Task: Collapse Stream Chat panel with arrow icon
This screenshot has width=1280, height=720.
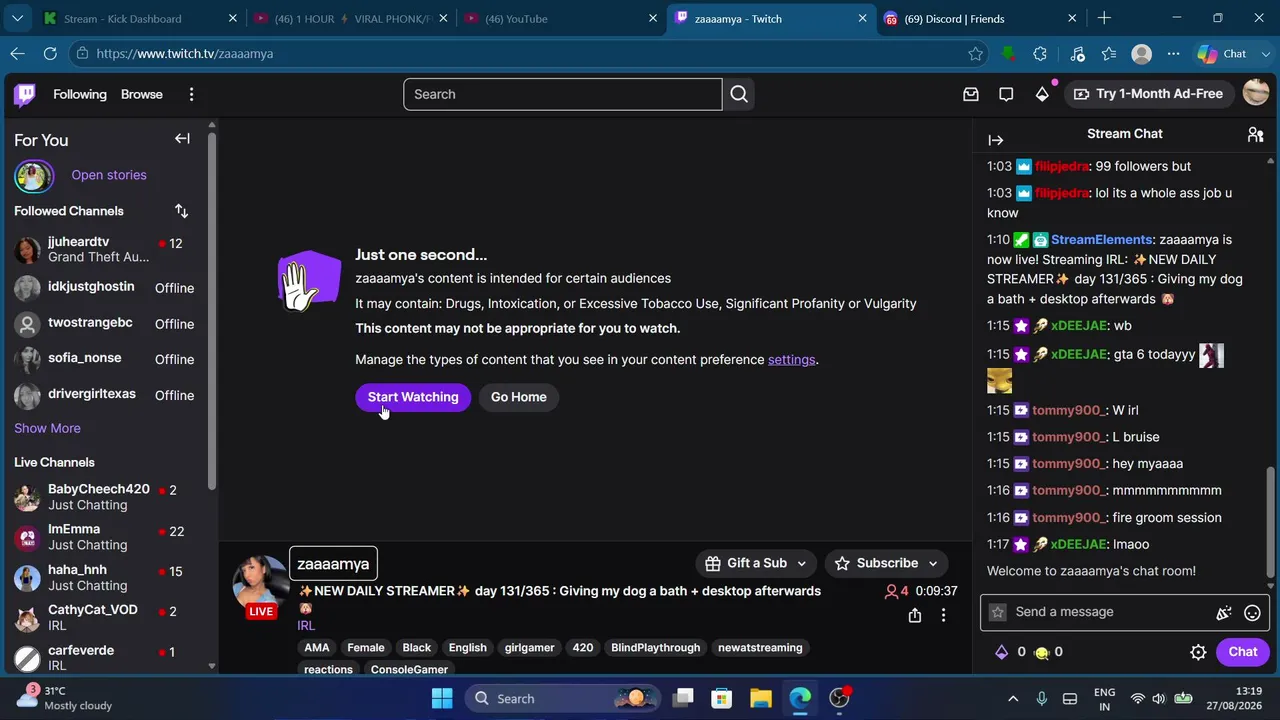Action: pyautogui.click(x=995, y=140)
